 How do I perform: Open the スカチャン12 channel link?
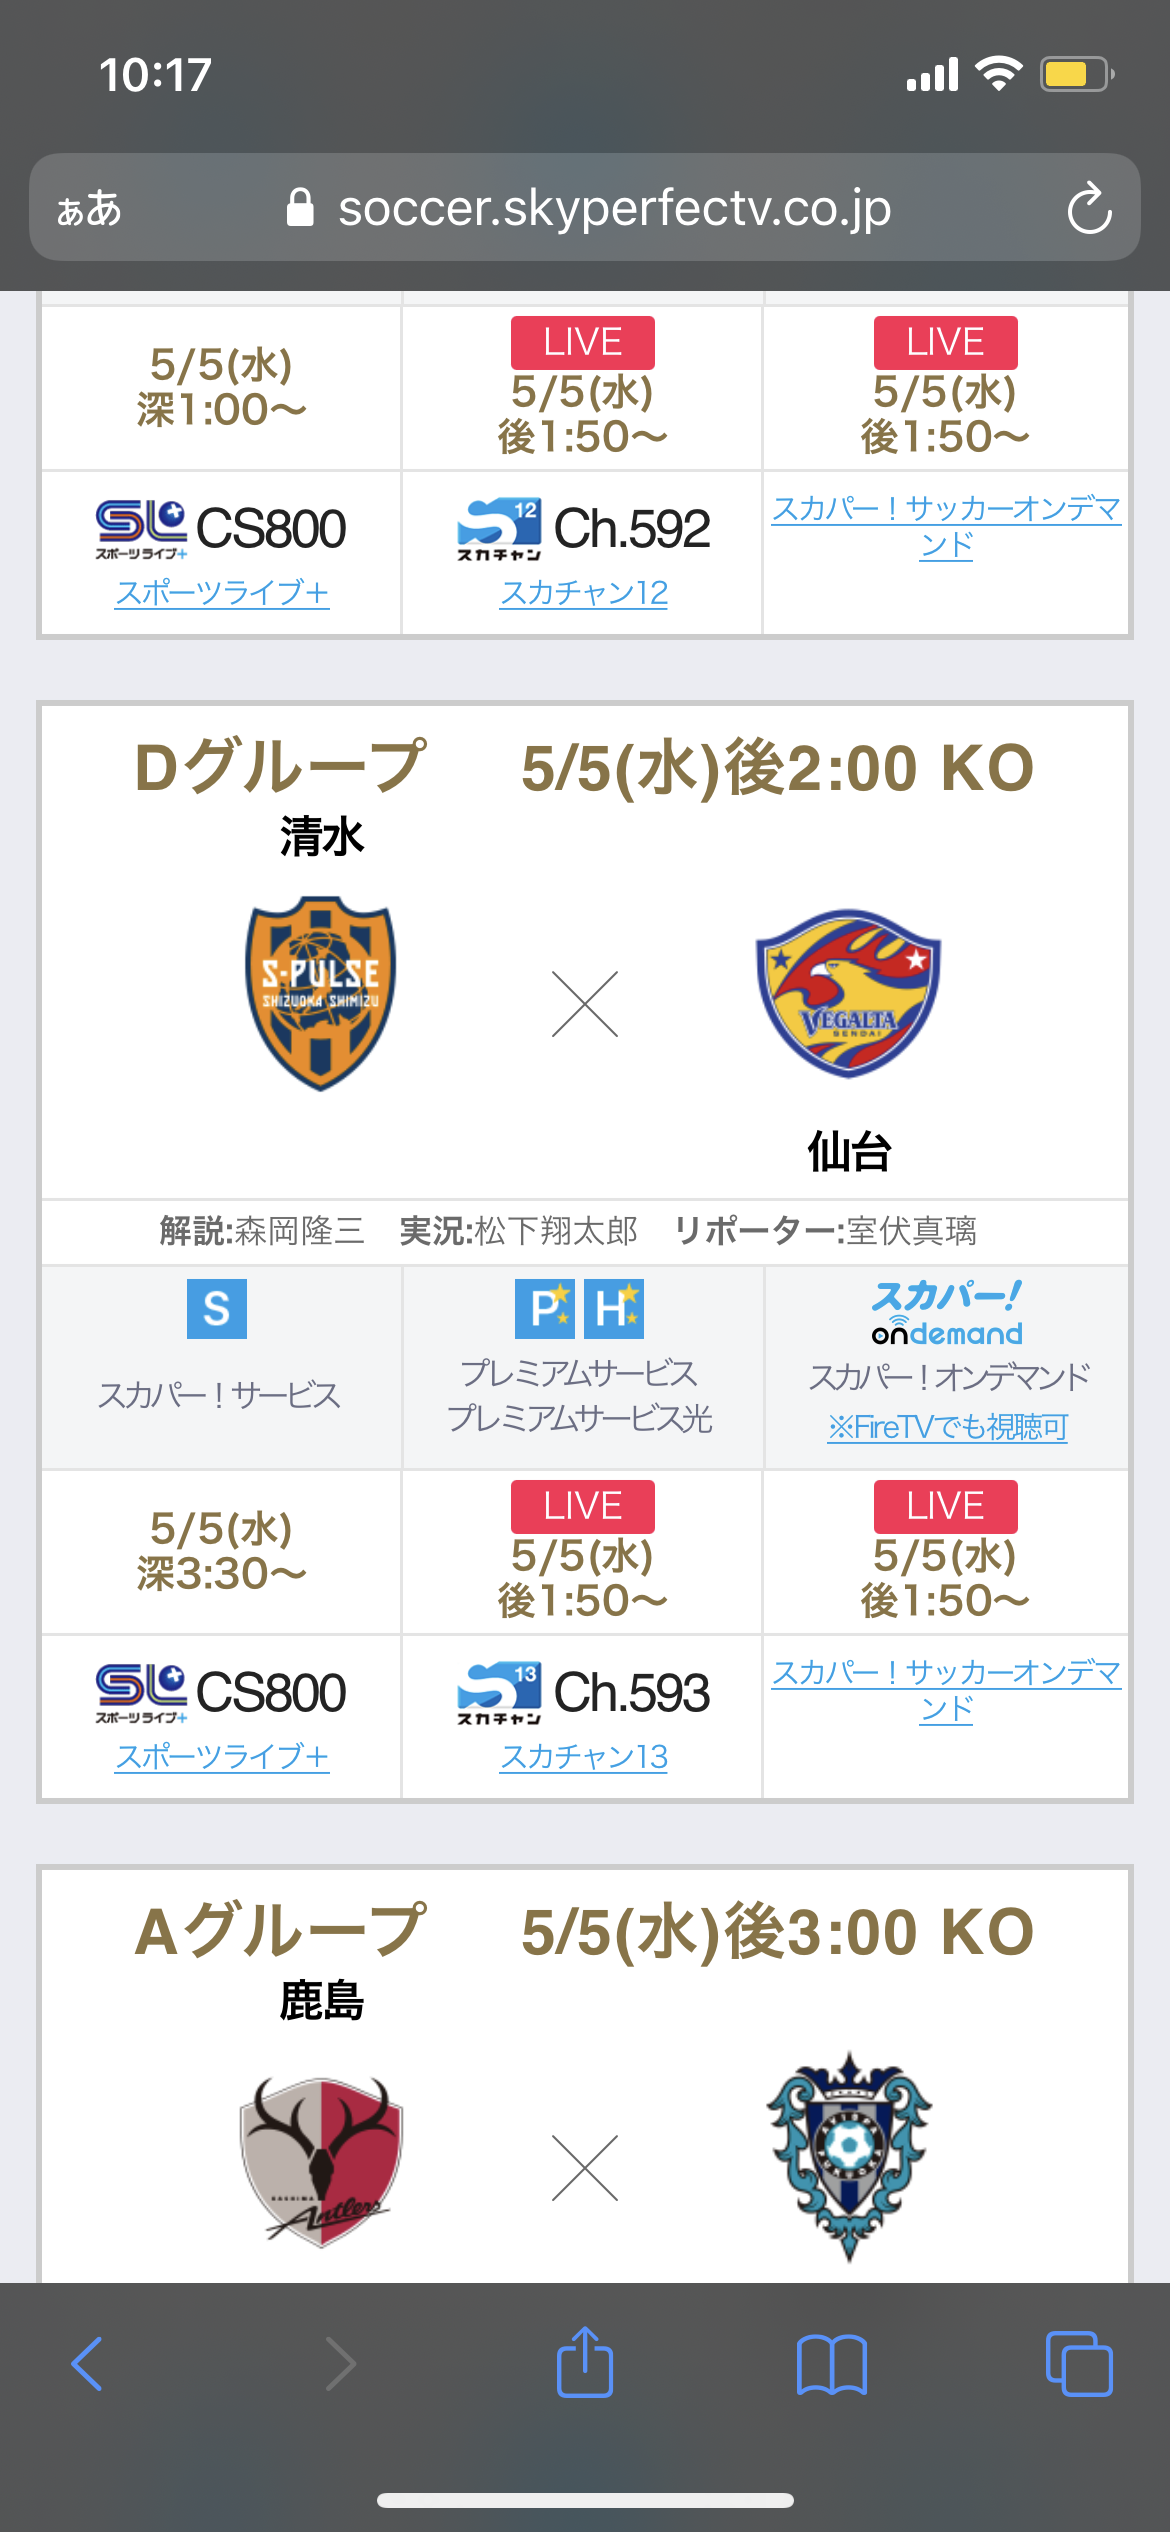(x=584, y=593)
